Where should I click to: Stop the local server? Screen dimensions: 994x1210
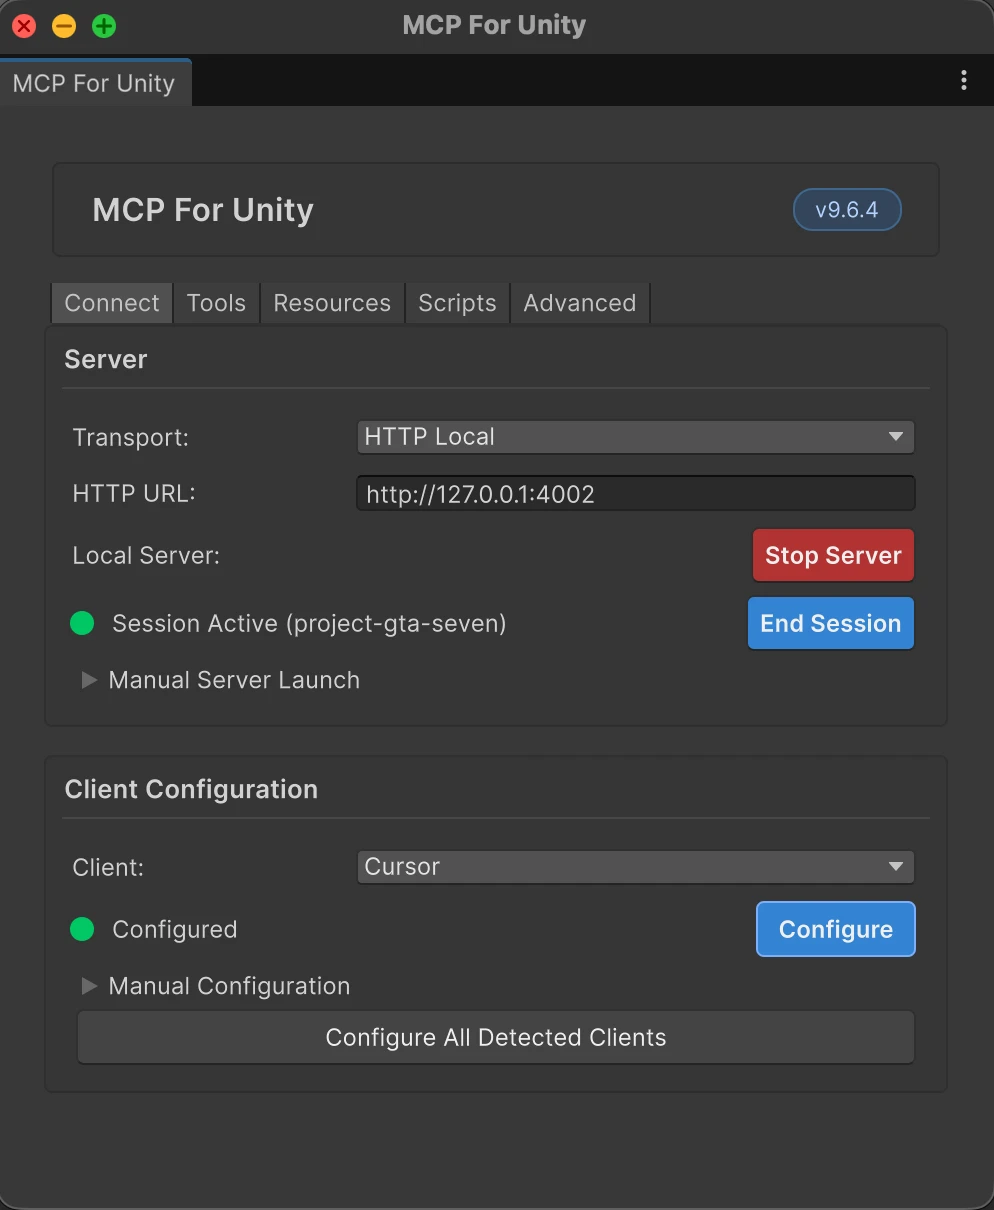tap(833, 556)
